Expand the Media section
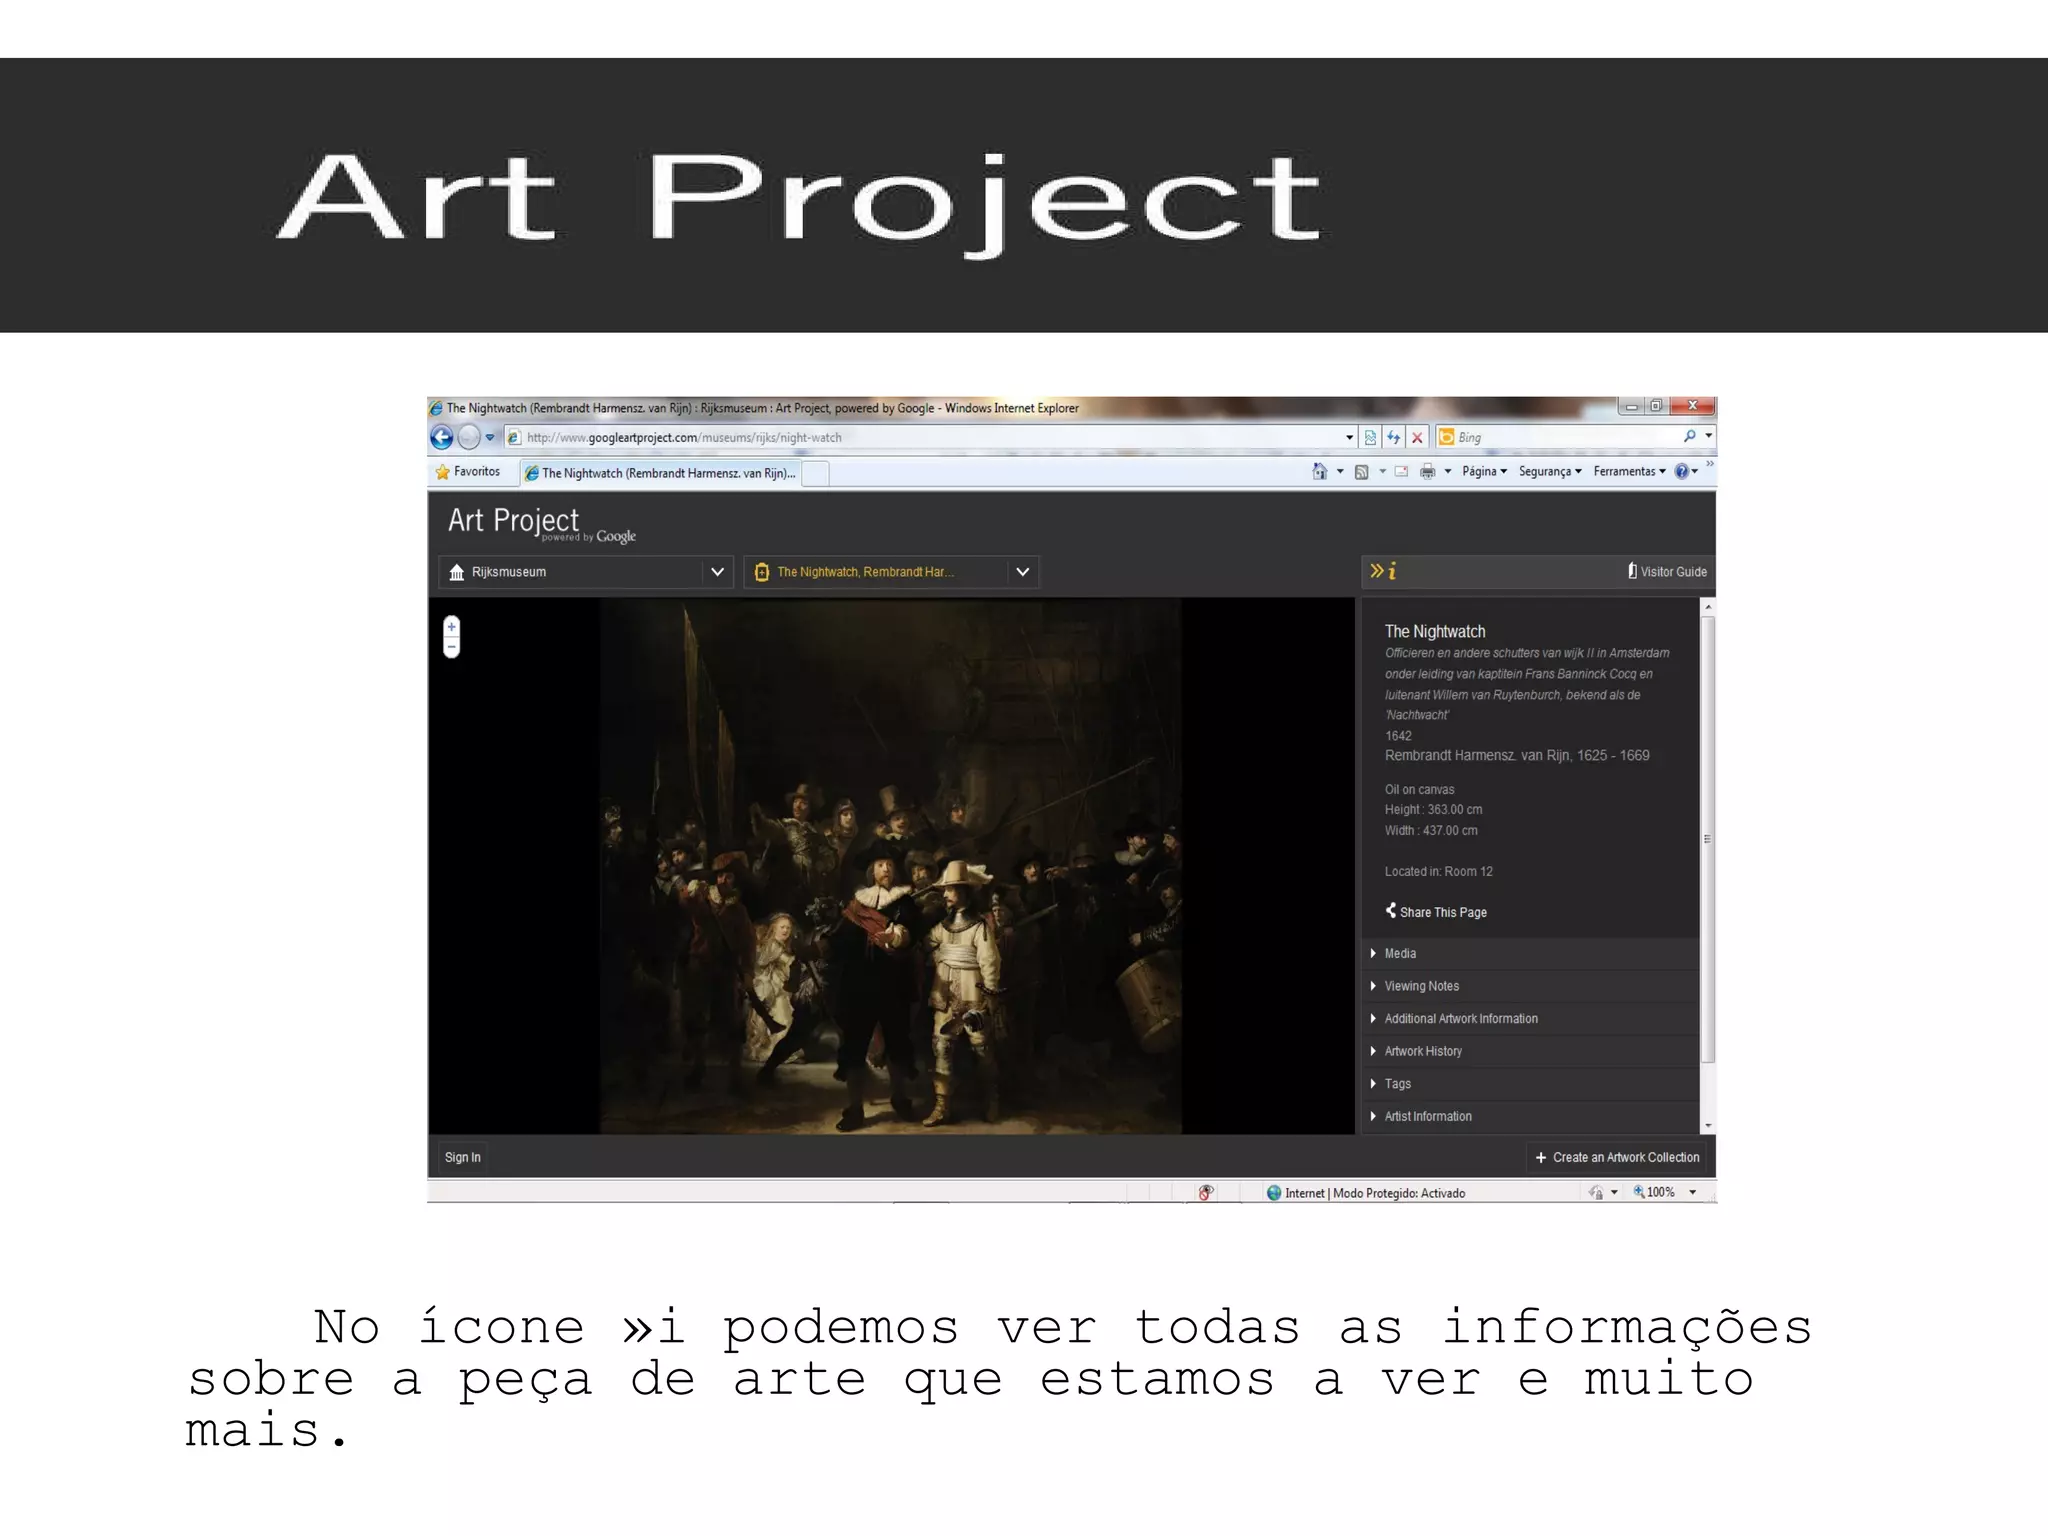The width and height of the screenshot is (2048, 1536). click(1530, 953)
